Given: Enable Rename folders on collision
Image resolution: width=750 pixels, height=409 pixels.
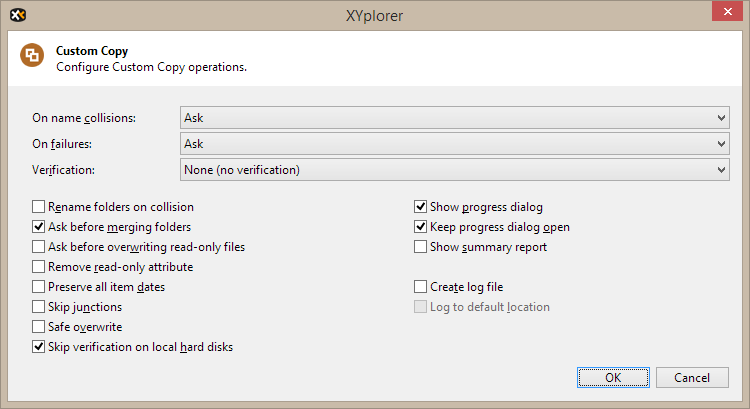Looking at the screenshot, I should (x=39, y=207).
